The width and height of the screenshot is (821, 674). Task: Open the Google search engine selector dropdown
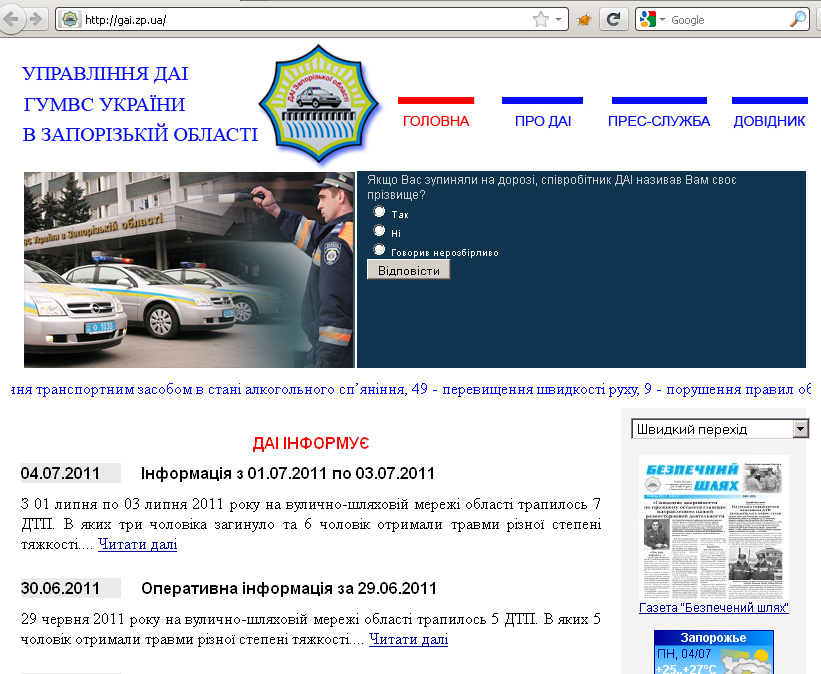coord(653,19)
